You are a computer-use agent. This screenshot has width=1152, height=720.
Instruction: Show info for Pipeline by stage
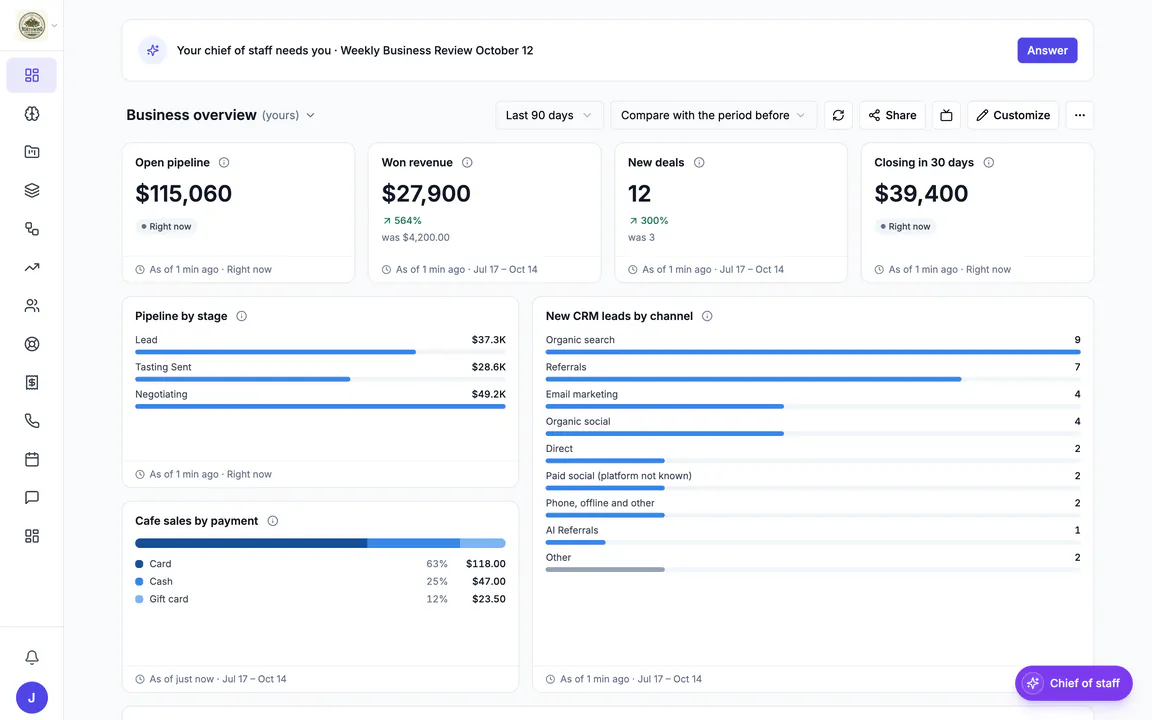coord(242,316)
